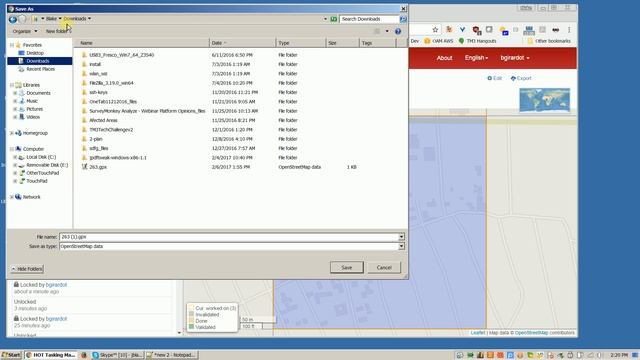640x360 pixels.
Task: Close the Save As dialog
Action: [403, 9]
